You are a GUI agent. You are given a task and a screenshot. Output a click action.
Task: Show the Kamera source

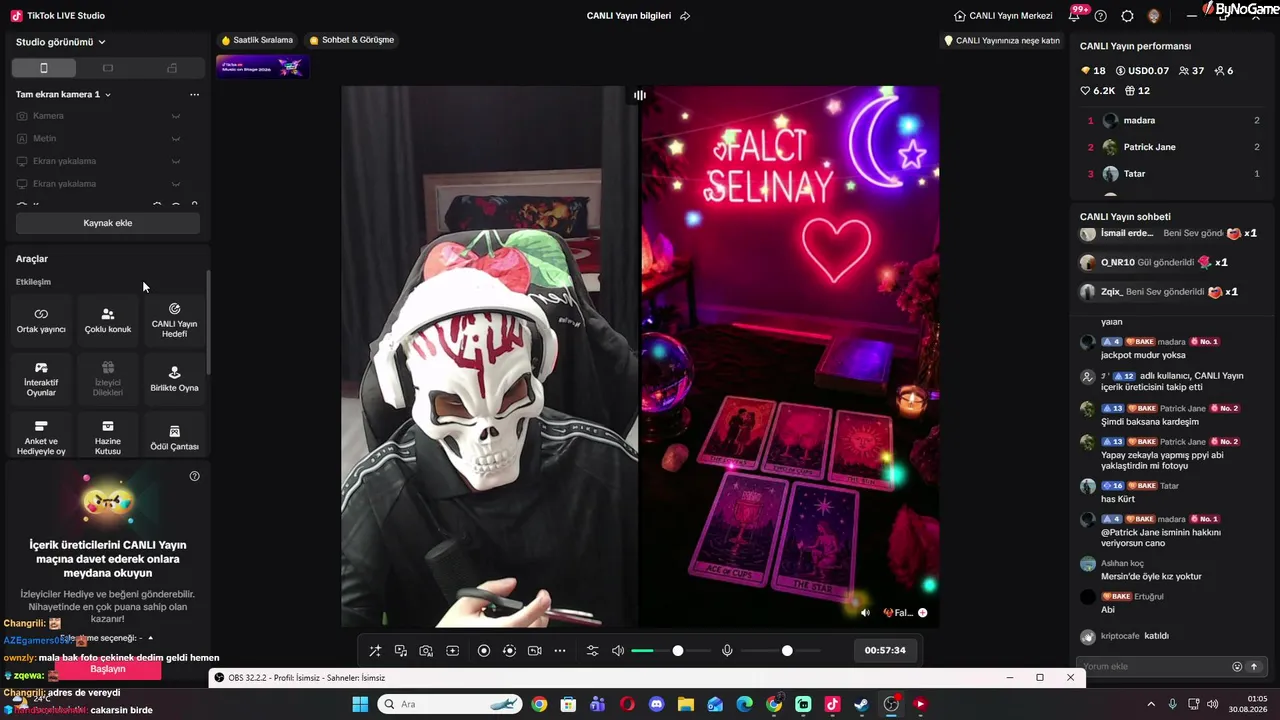176,116
